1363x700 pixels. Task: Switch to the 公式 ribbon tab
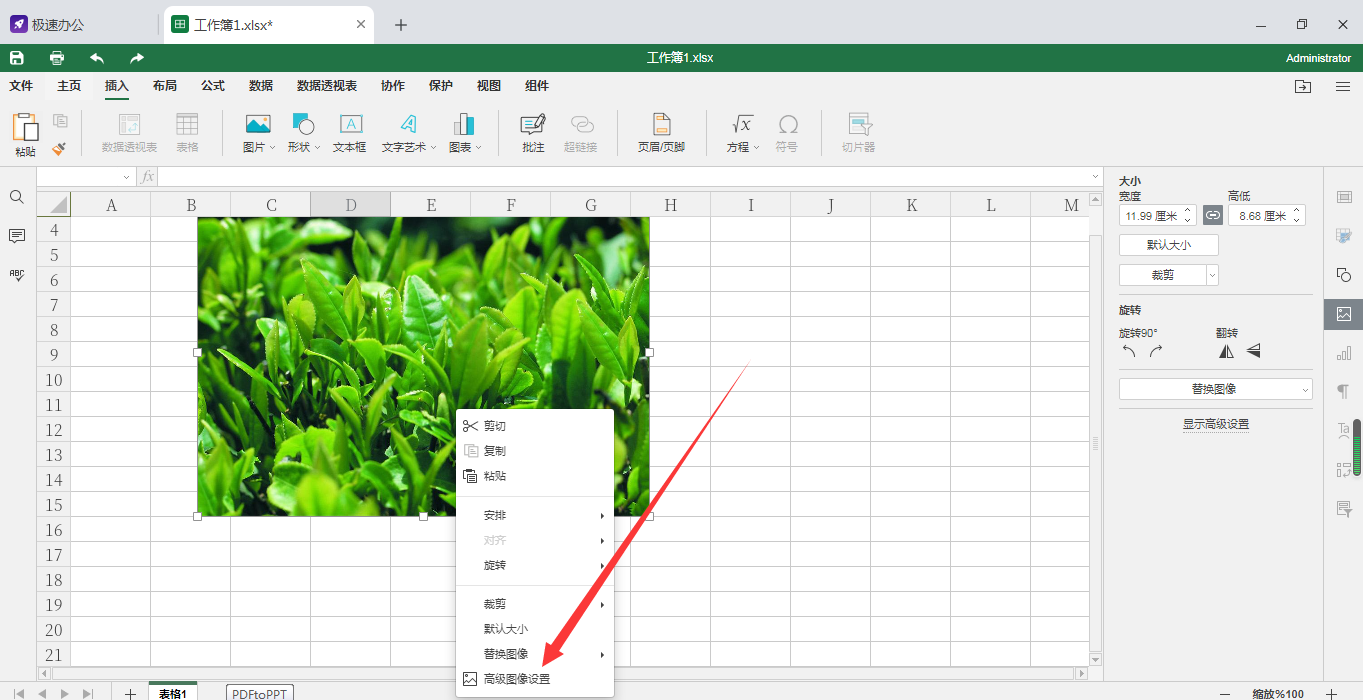(213, 86)
